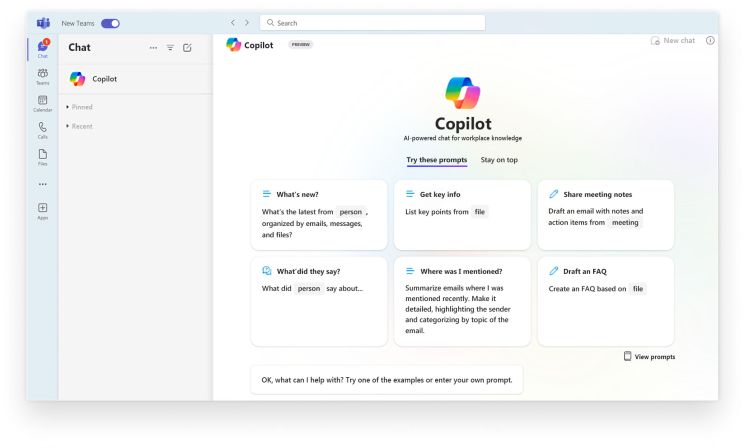Screen dimensions: 750x447
Task: Go forward with the right arrow
Action: [x=247, y=22]
